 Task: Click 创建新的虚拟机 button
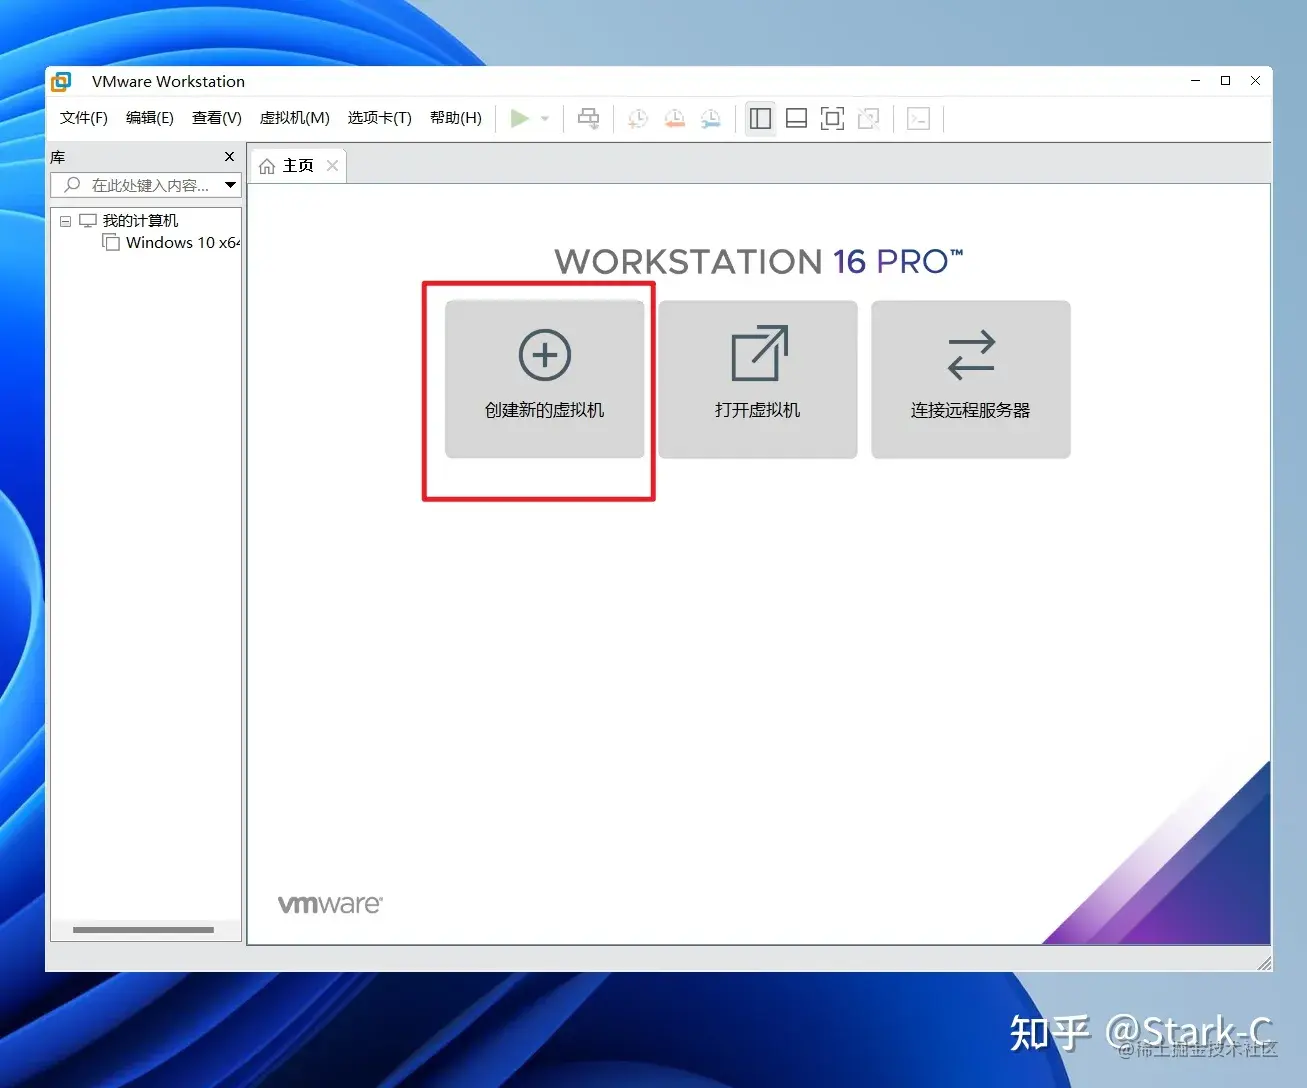click(545, 380)
